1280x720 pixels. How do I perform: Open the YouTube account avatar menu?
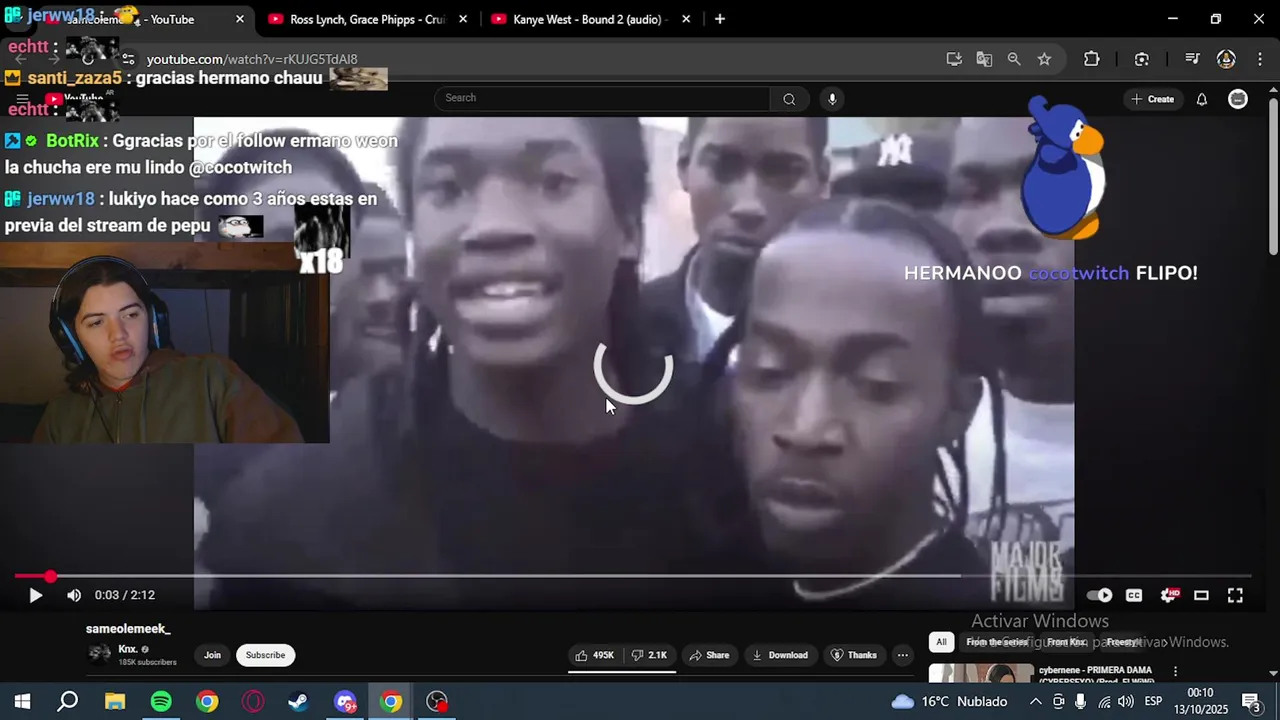pos(1238,99)
